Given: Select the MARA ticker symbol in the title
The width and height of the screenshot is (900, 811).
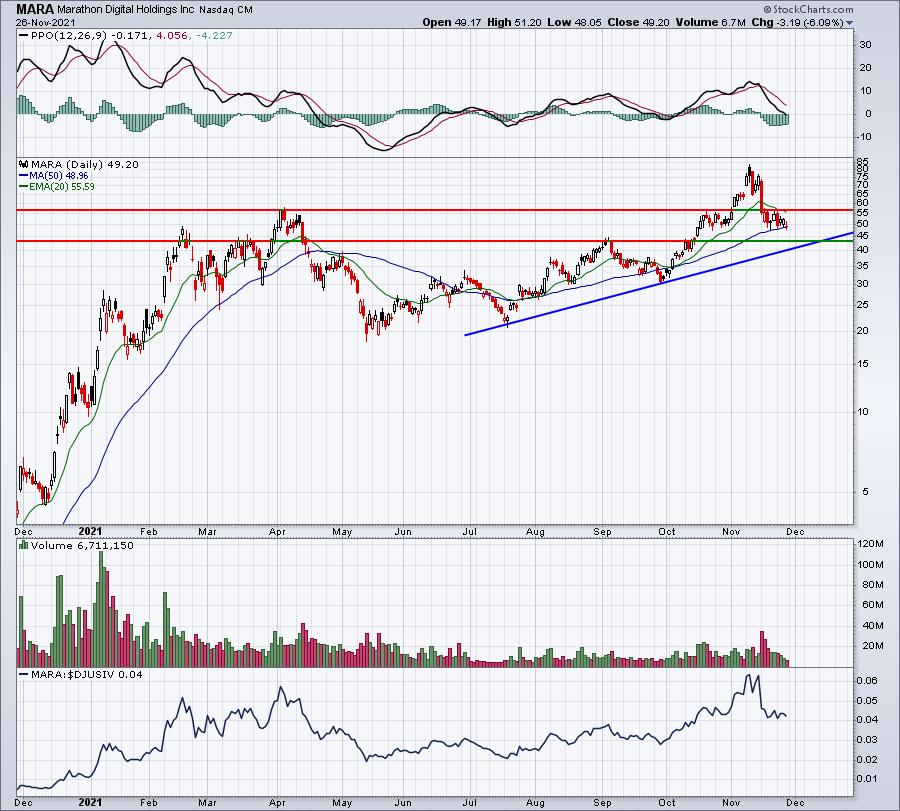Looking at the screenshot, I should pos(34,9).
